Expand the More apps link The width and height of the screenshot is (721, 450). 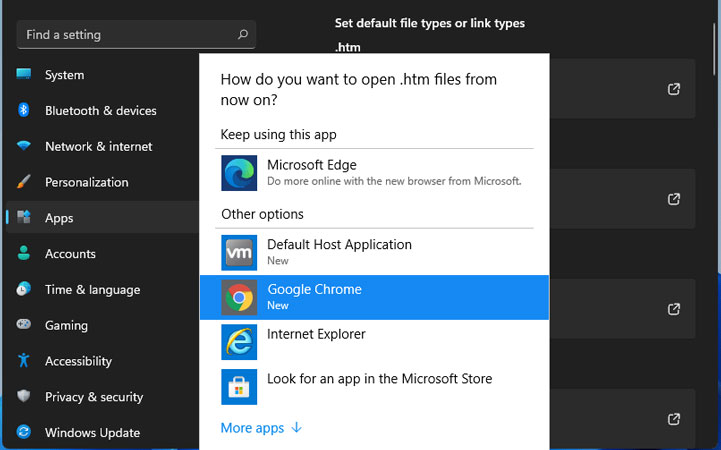261,428
